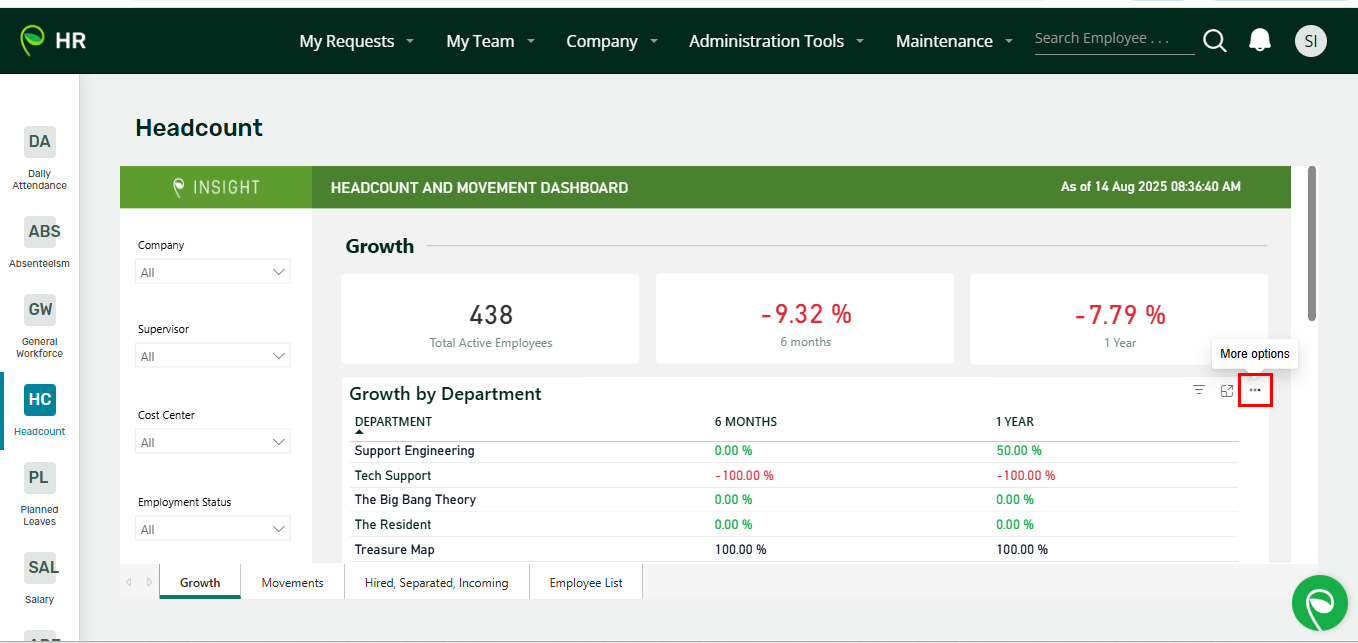Viewport: 1358px width, 643px height.
Task: Expand the Supervisor filter dropdown
Action: pyautogui.click(x=213, y=356)
